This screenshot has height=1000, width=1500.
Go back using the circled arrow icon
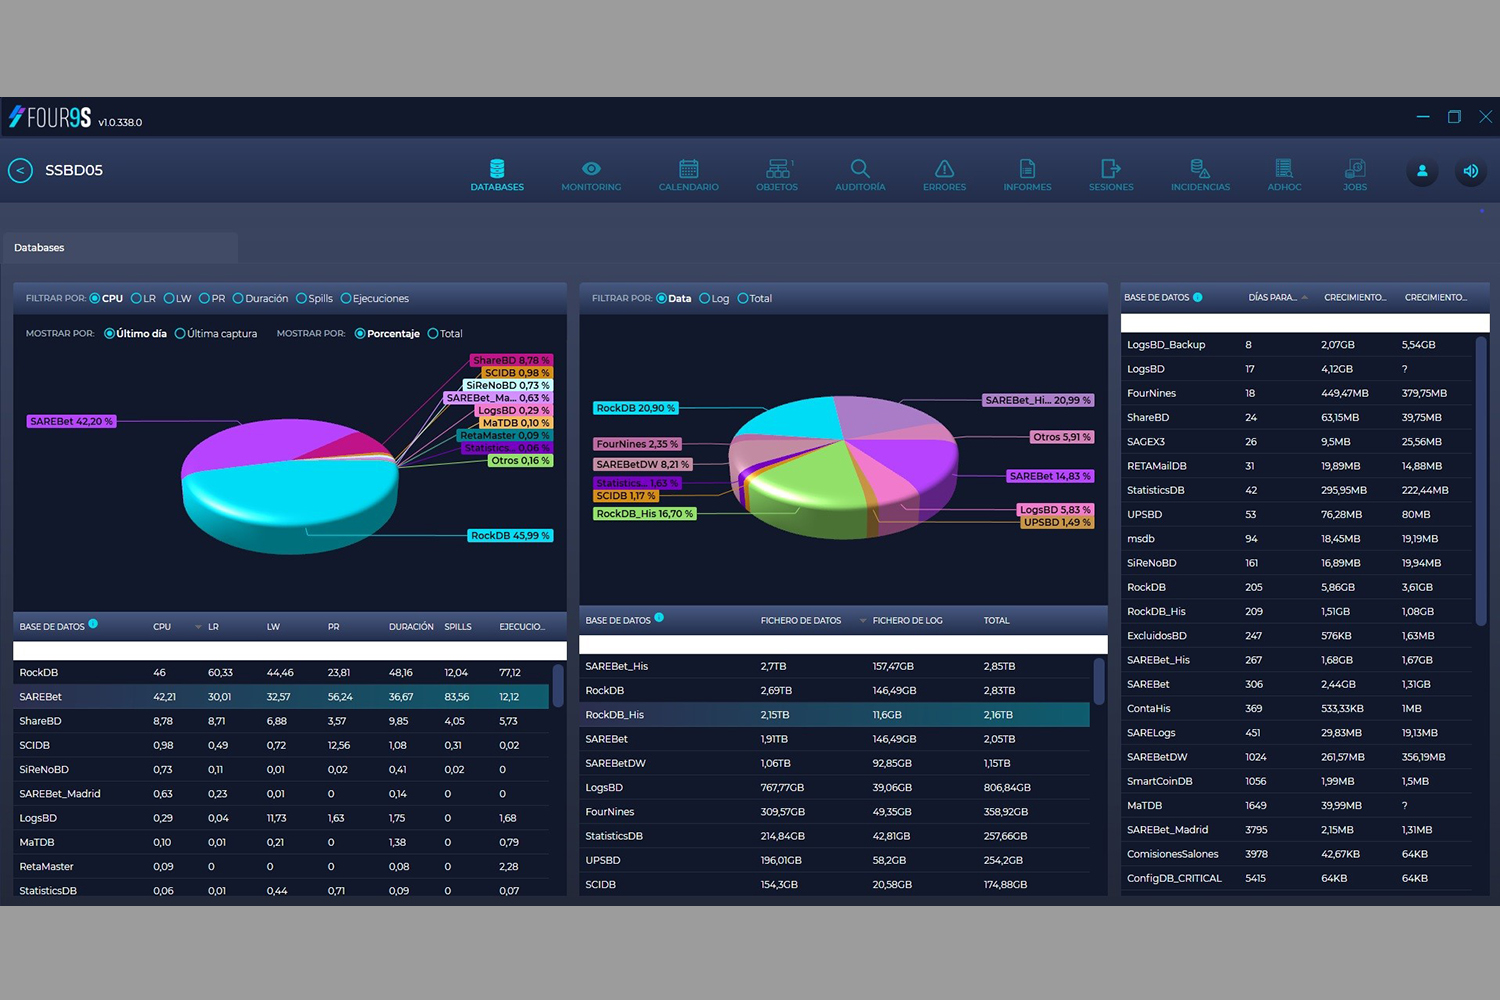tap(20, 171)
